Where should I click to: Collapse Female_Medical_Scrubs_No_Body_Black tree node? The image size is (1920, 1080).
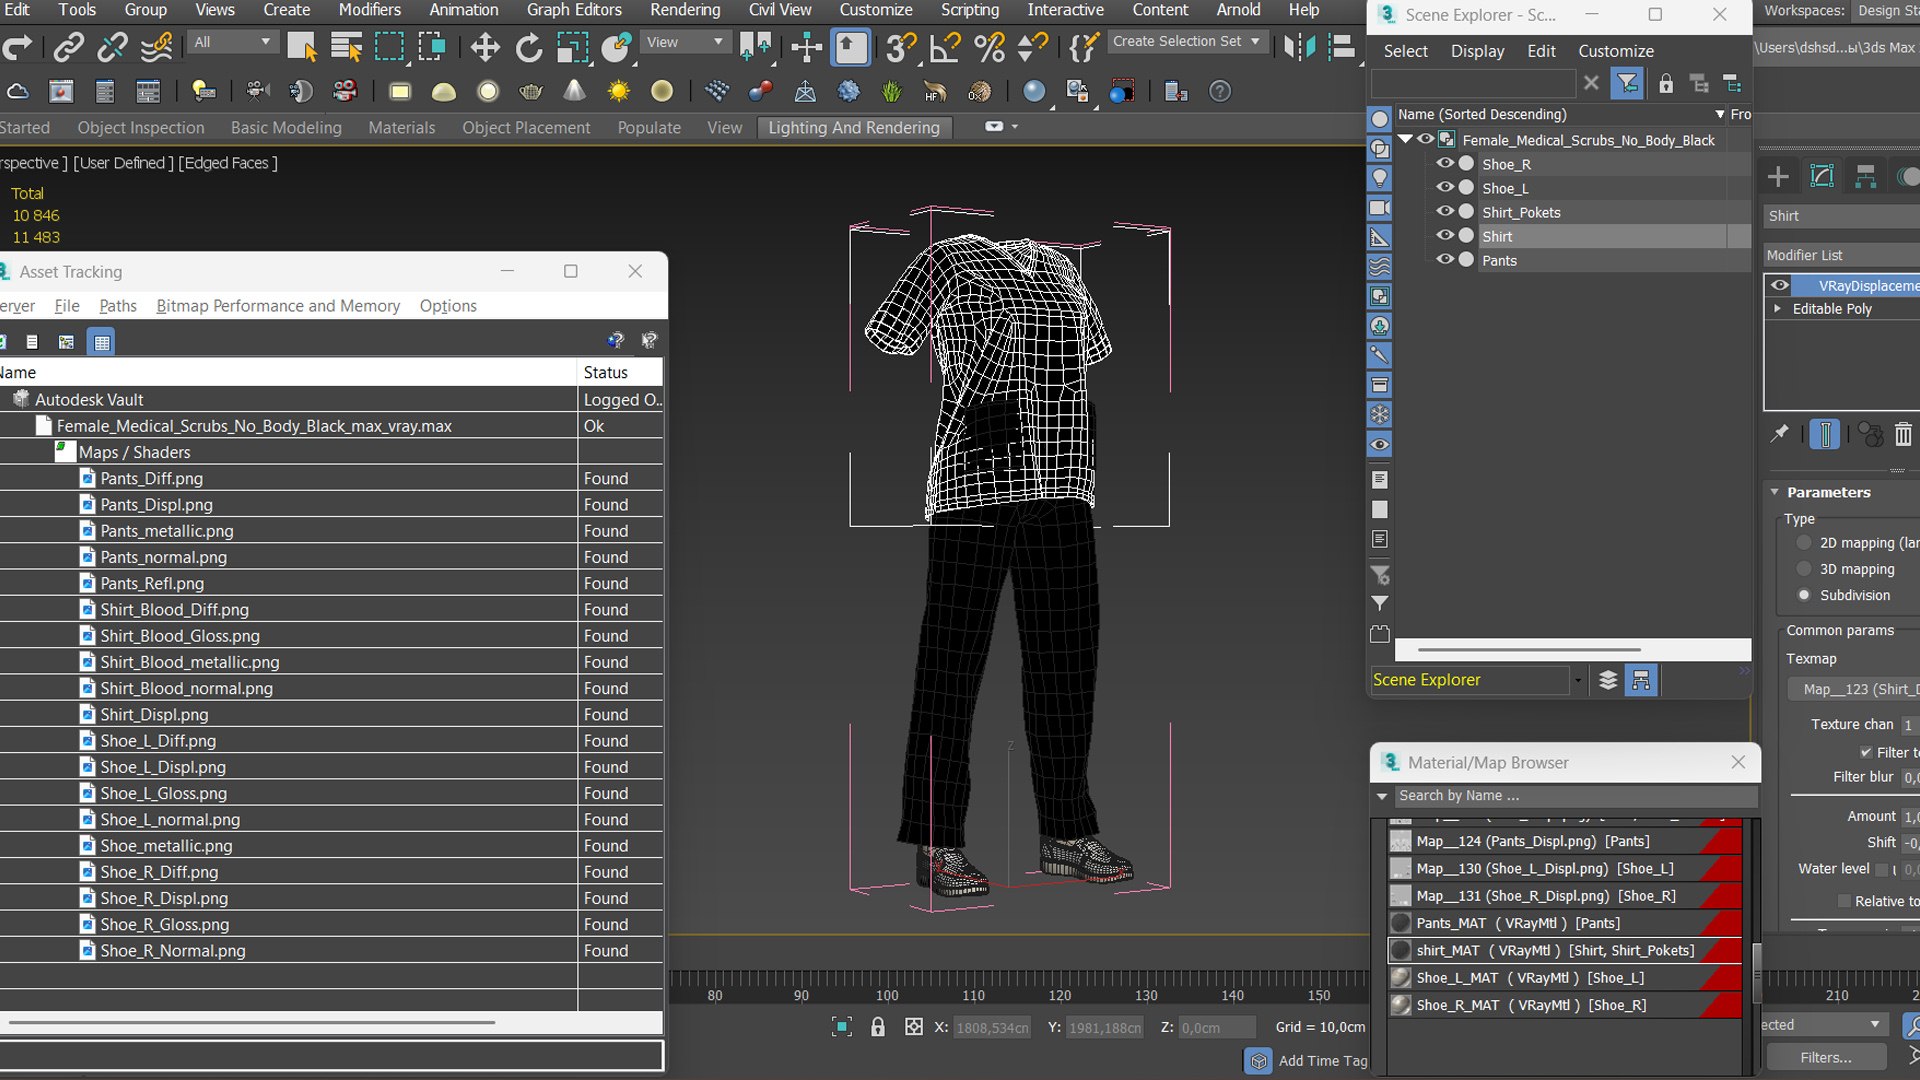coord(1406,139)
